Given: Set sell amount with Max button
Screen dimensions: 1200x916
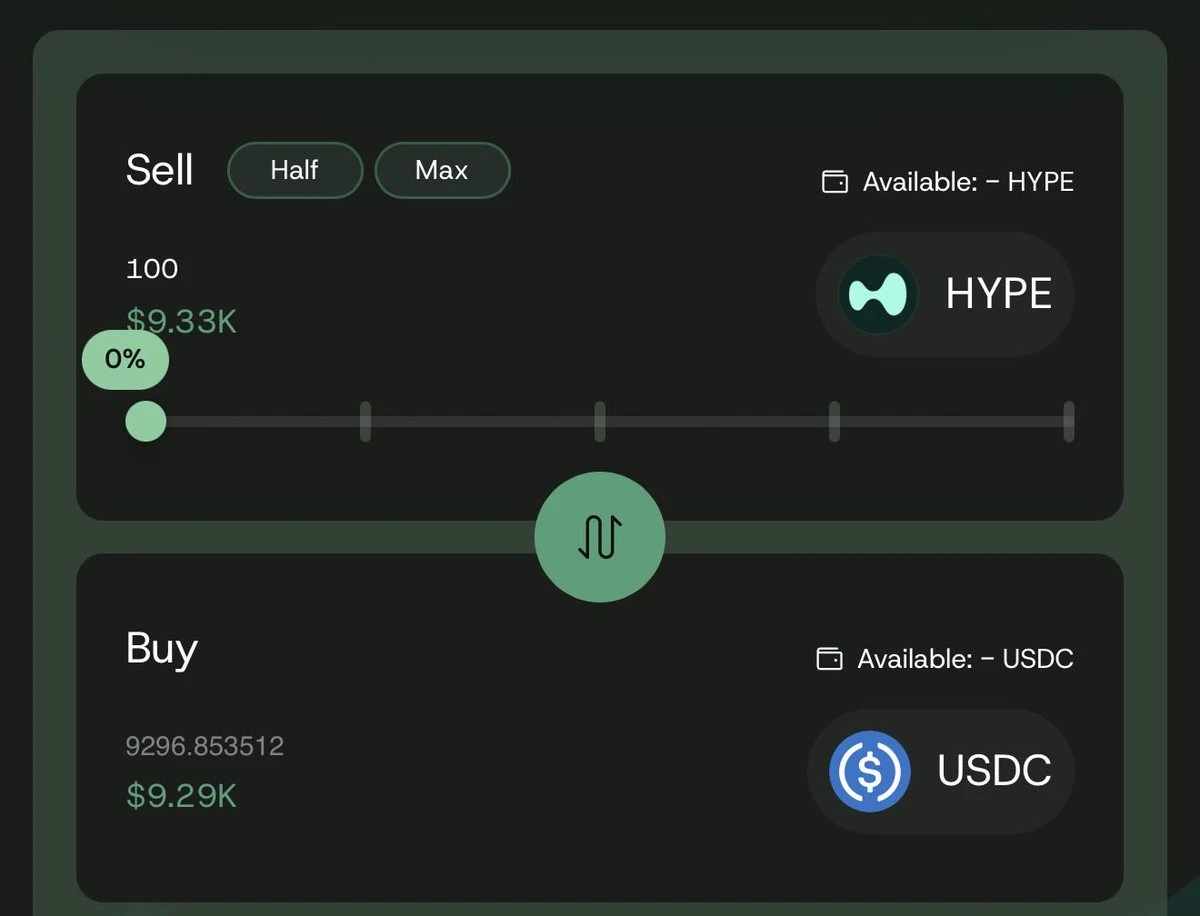Looking at the screenshot, I should point(442,170).
